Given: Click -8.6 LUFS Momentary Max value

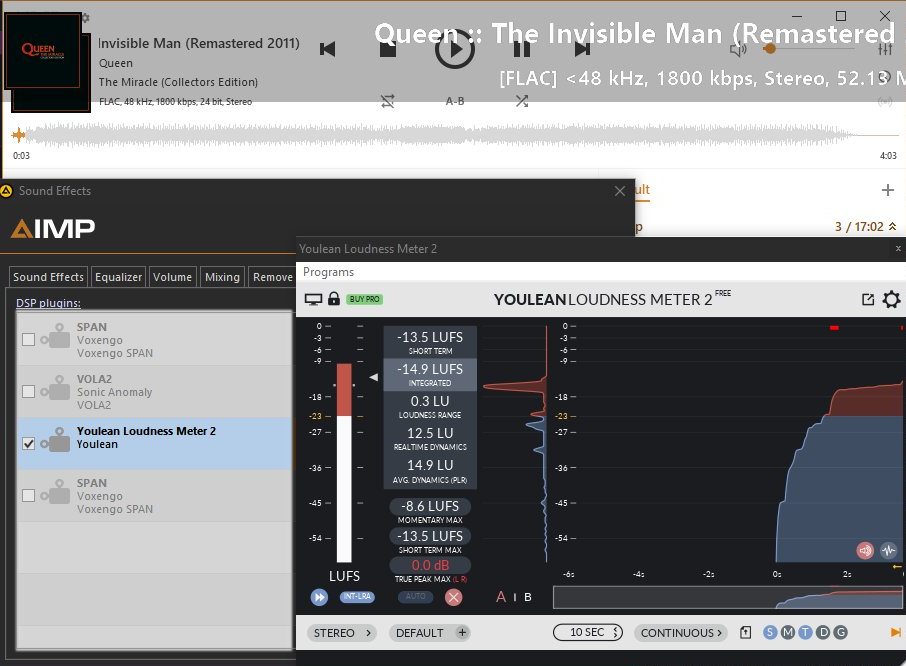Looking at the screenshot, I should click(430, 506).
